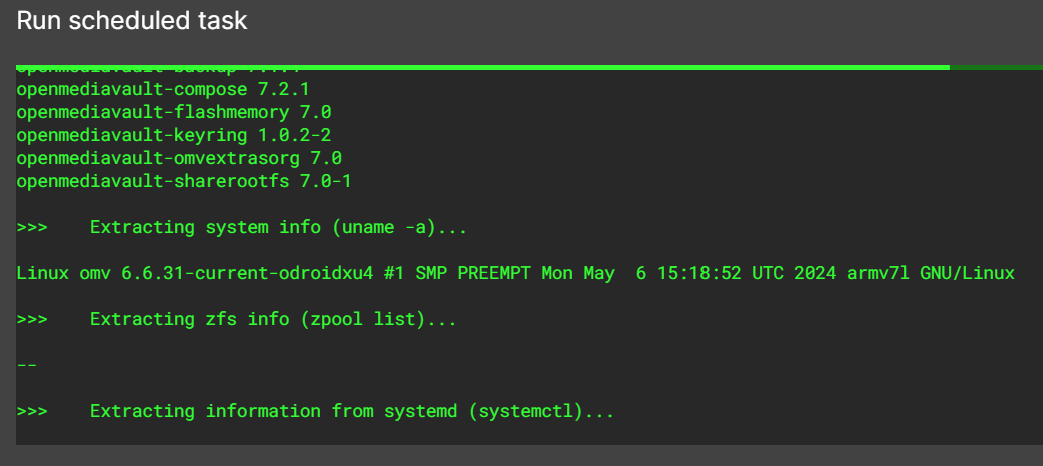Image resolution: width=1043 pixels, height=466 pixels.
Task: Click the Extracting system info output line
Action: tap(242, 227)
